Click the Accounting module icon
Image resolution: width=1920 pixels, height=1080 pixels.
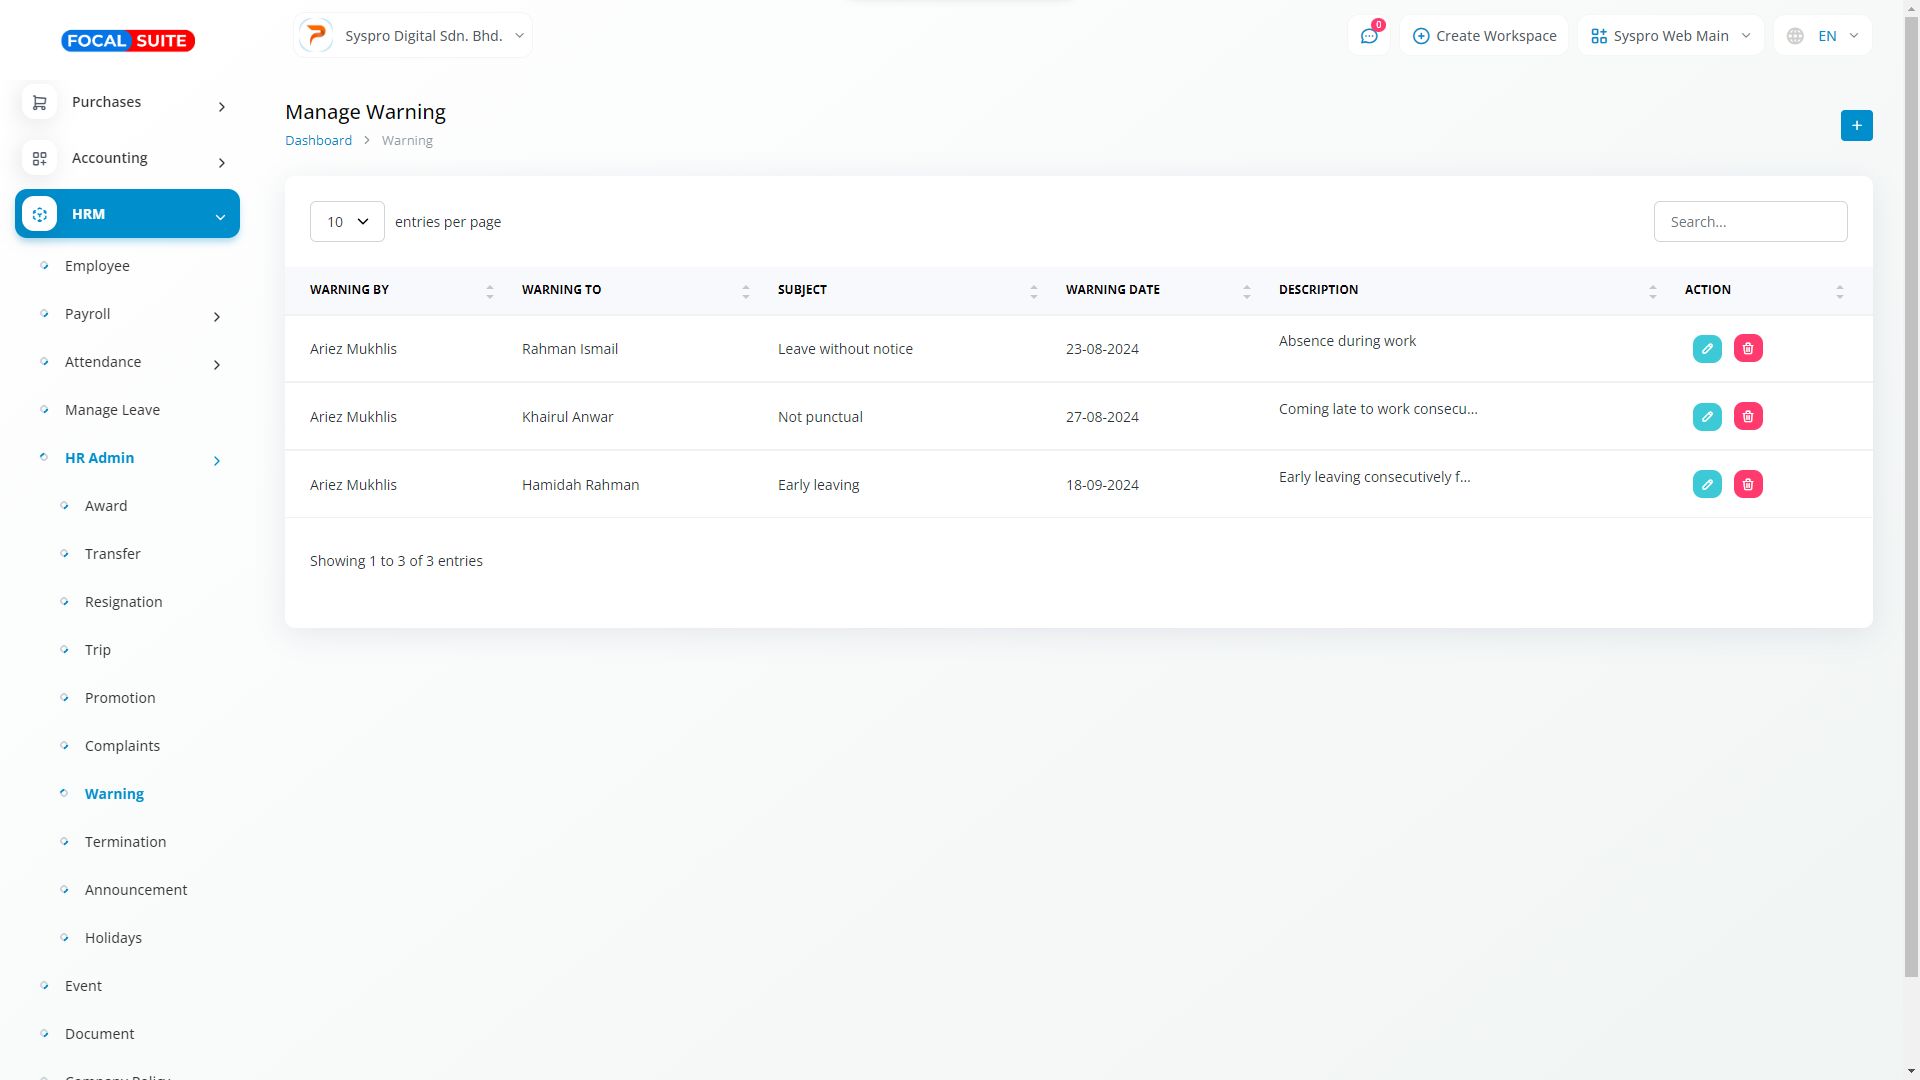point(40,158)
